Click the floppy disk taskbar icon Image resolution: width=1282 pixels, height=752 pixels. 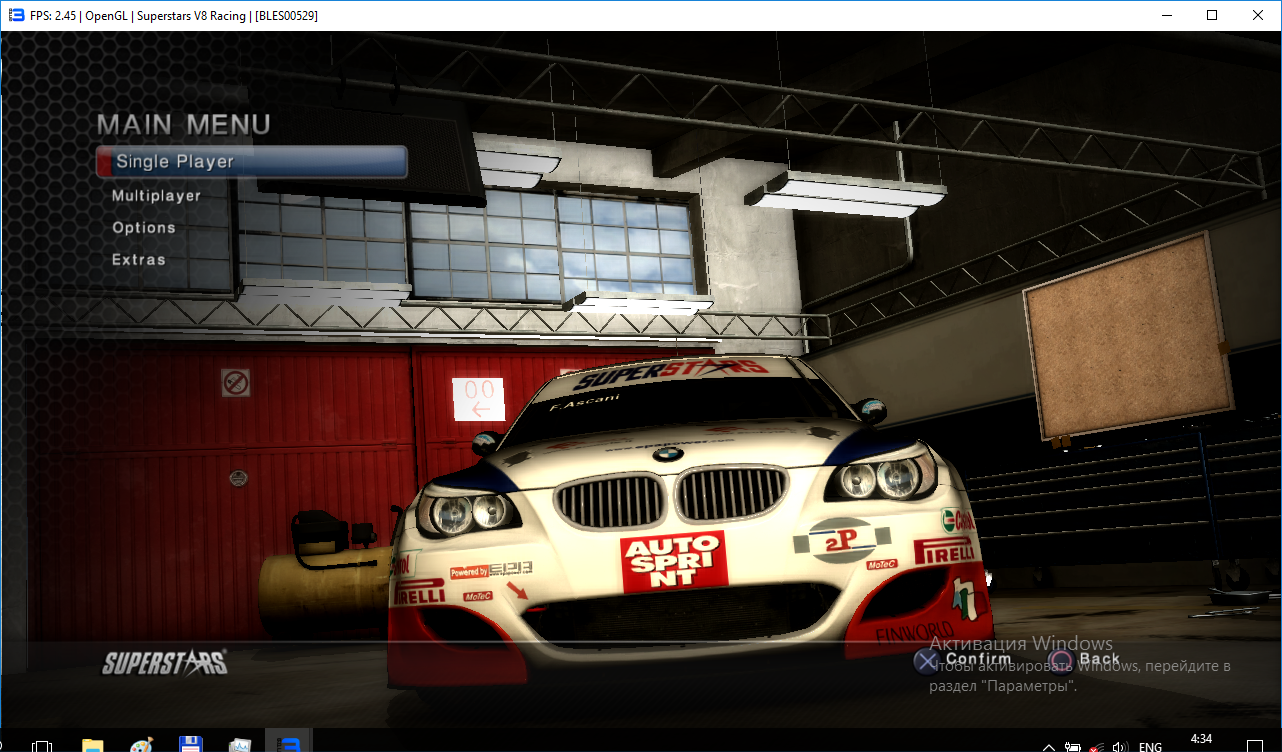[x=190, y=745]
